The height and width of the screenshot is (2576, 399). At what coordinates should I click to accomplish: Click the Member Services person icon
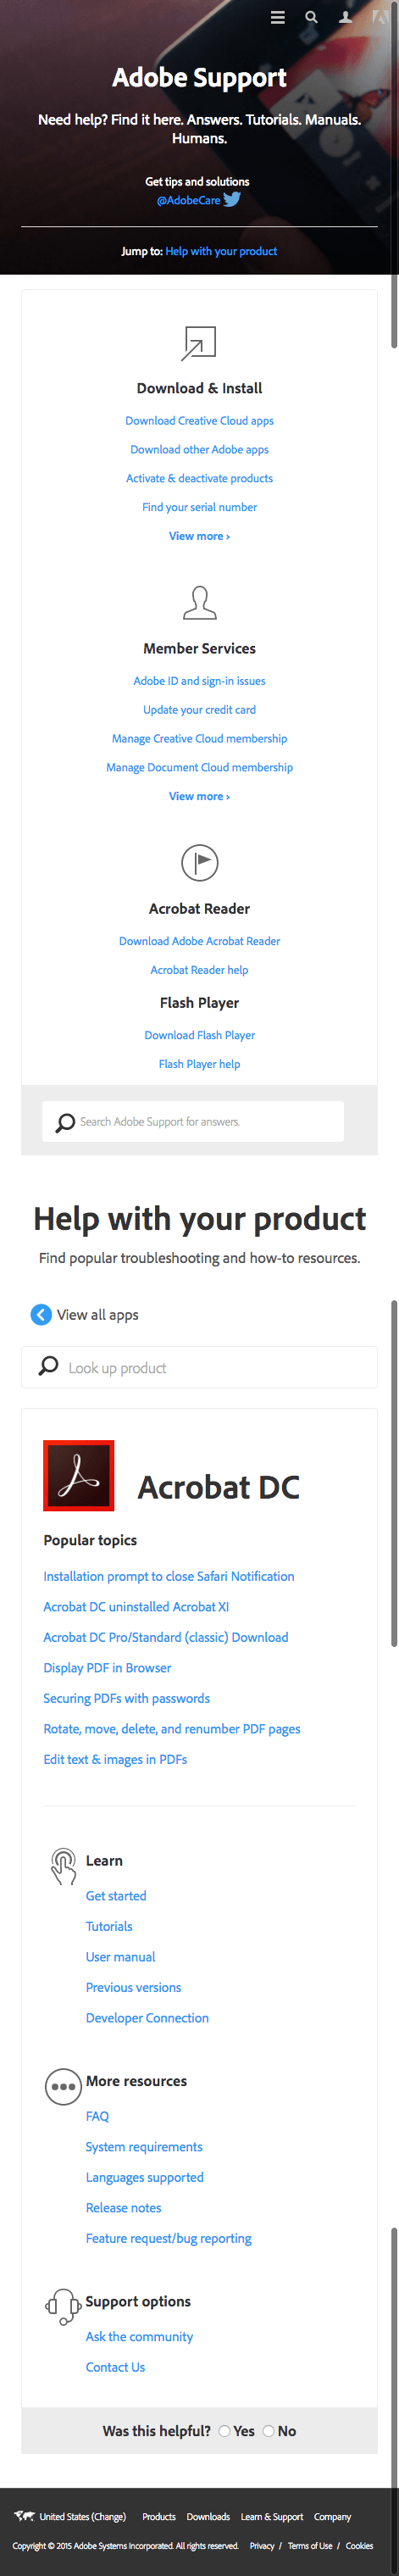point(199,603)
